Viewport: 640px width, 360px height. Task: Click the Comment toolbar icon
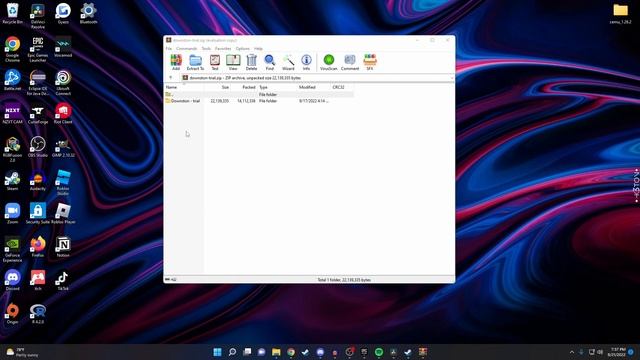tap(350, 62)
